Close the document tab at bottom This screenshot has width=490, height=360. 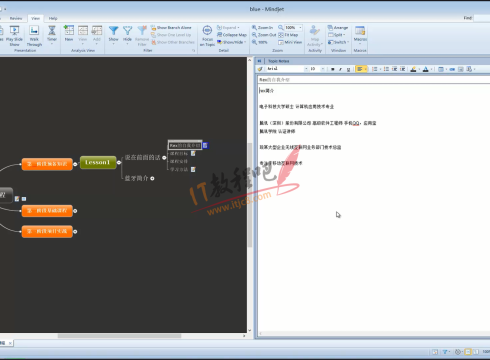10,343
